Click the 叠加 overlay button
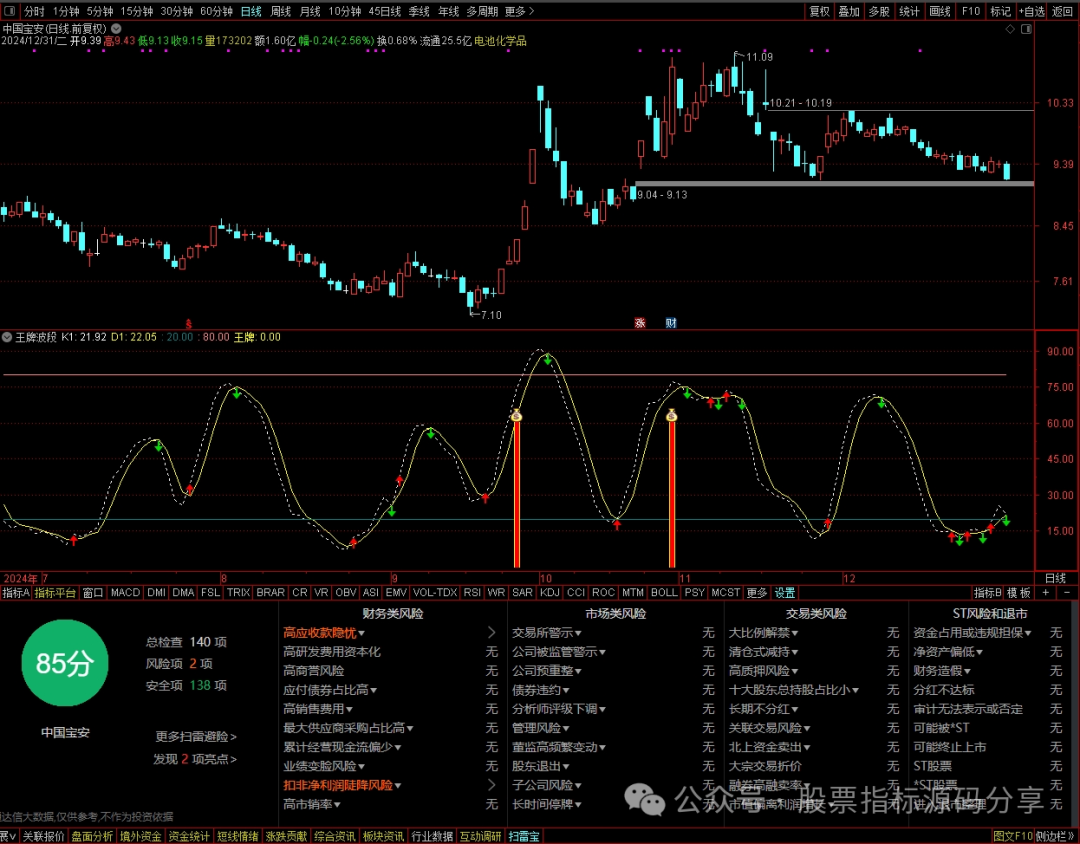The height and width of the screenshot is (844, 1080). (x=849, y=11)
